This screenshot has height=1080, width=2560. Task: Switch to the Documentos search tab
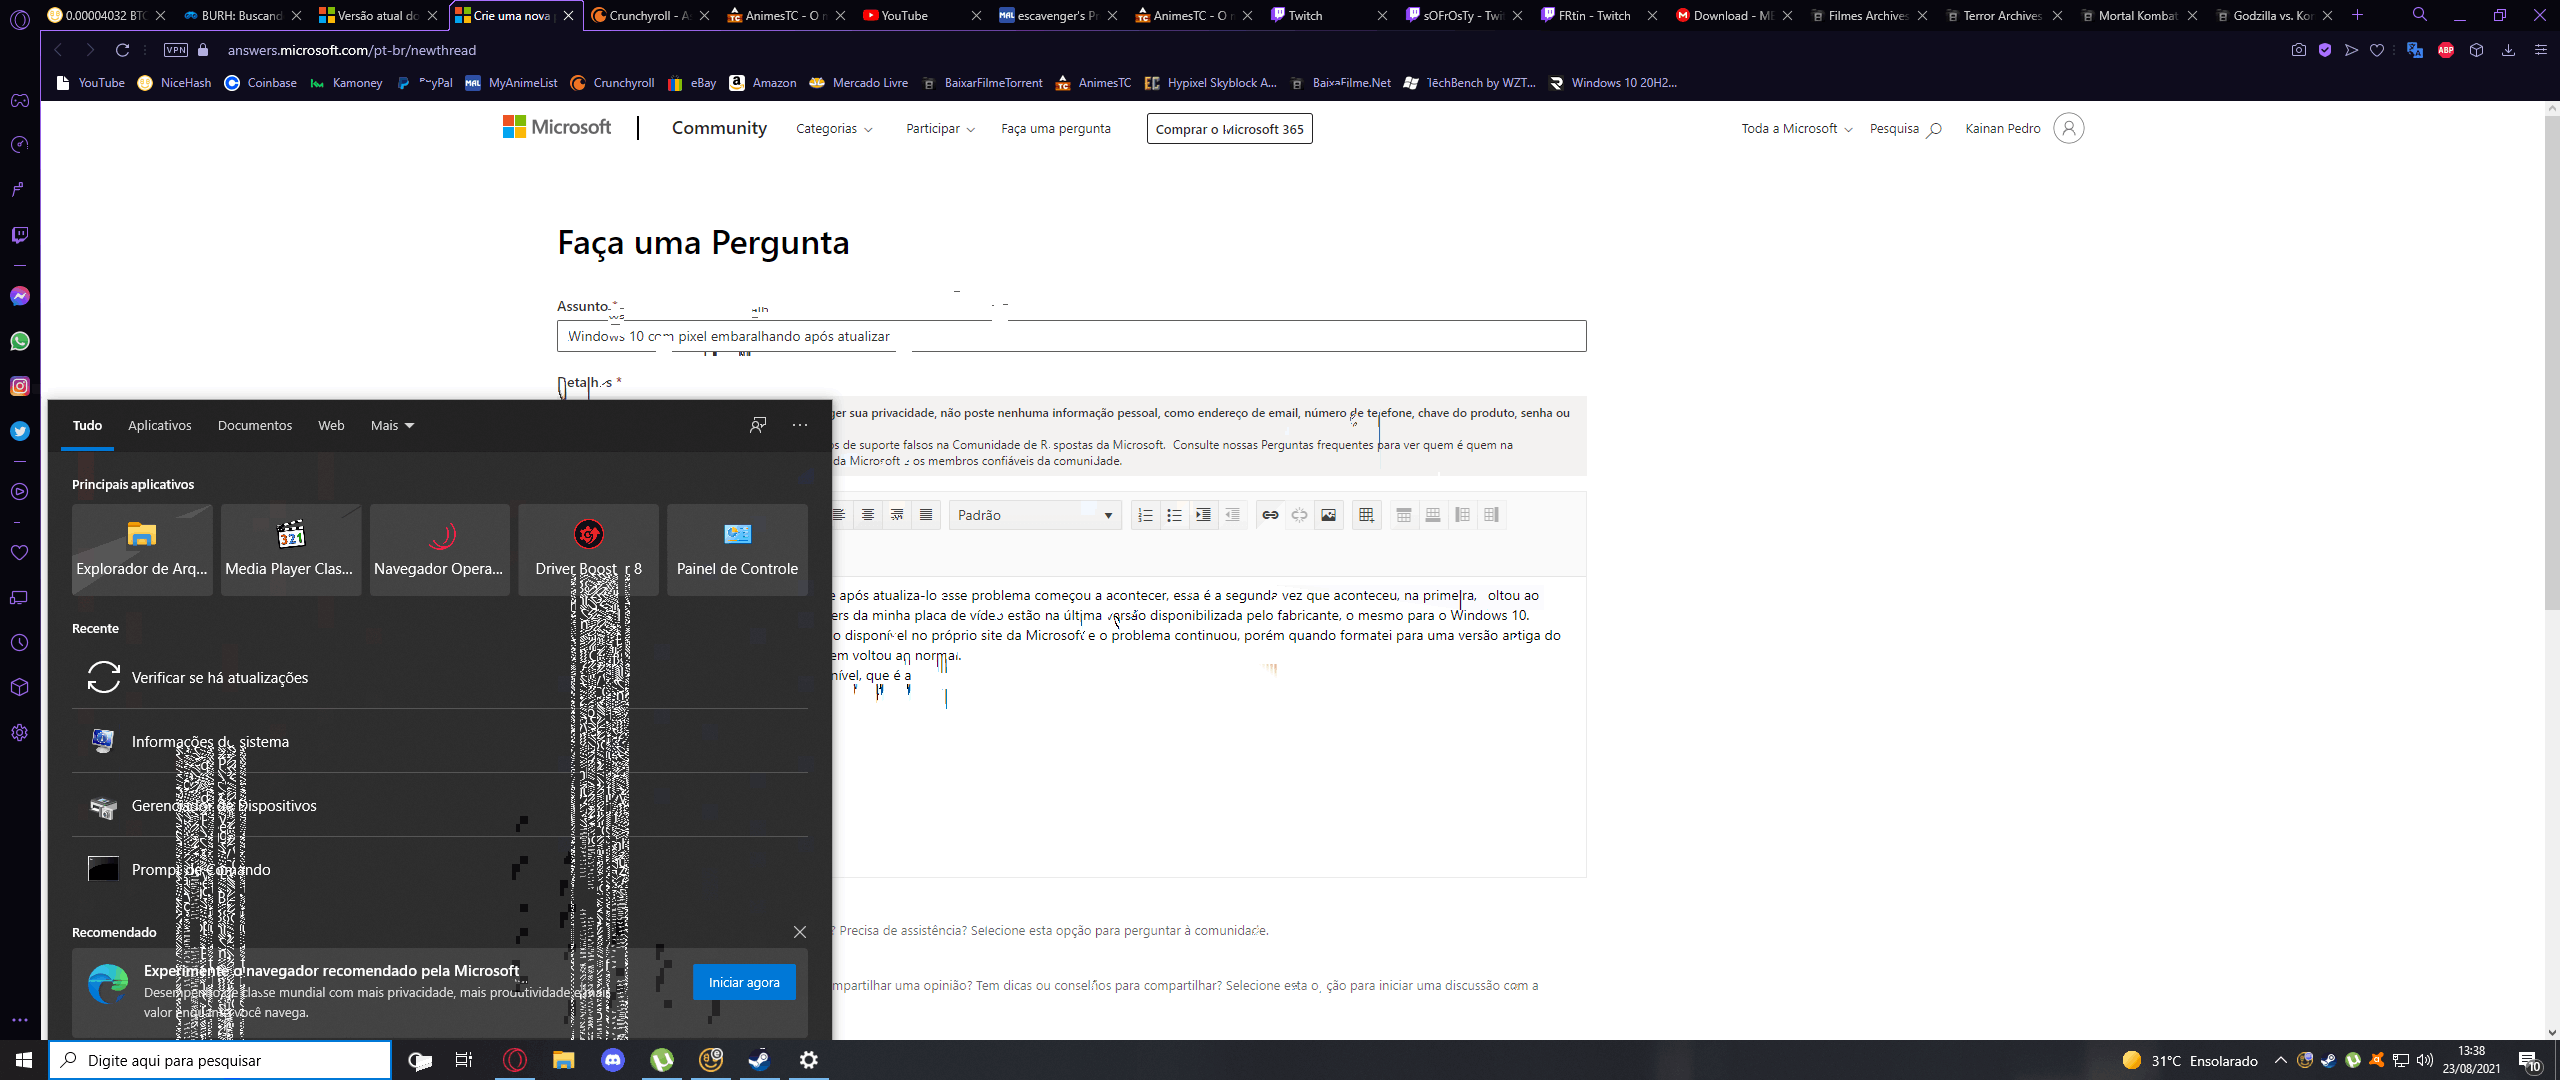[x=255, y=426]
